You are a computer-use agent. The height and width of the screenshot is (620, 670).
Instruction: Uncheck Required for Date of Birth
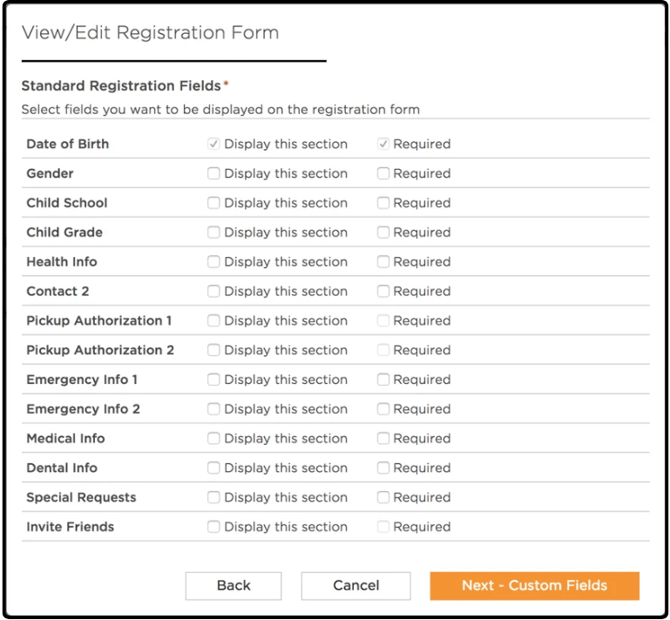383,144
